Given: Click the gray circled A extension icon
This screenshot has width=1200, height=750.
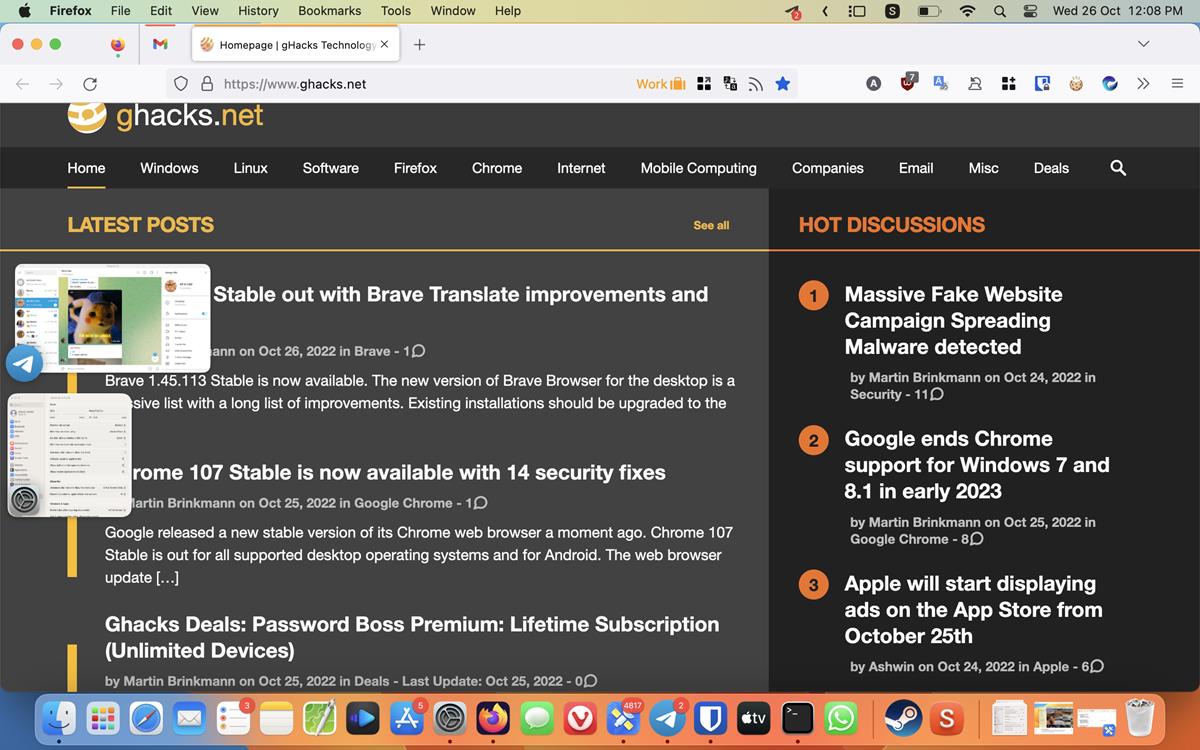Looking at the screenshot, I should click(x=874, y=84).
